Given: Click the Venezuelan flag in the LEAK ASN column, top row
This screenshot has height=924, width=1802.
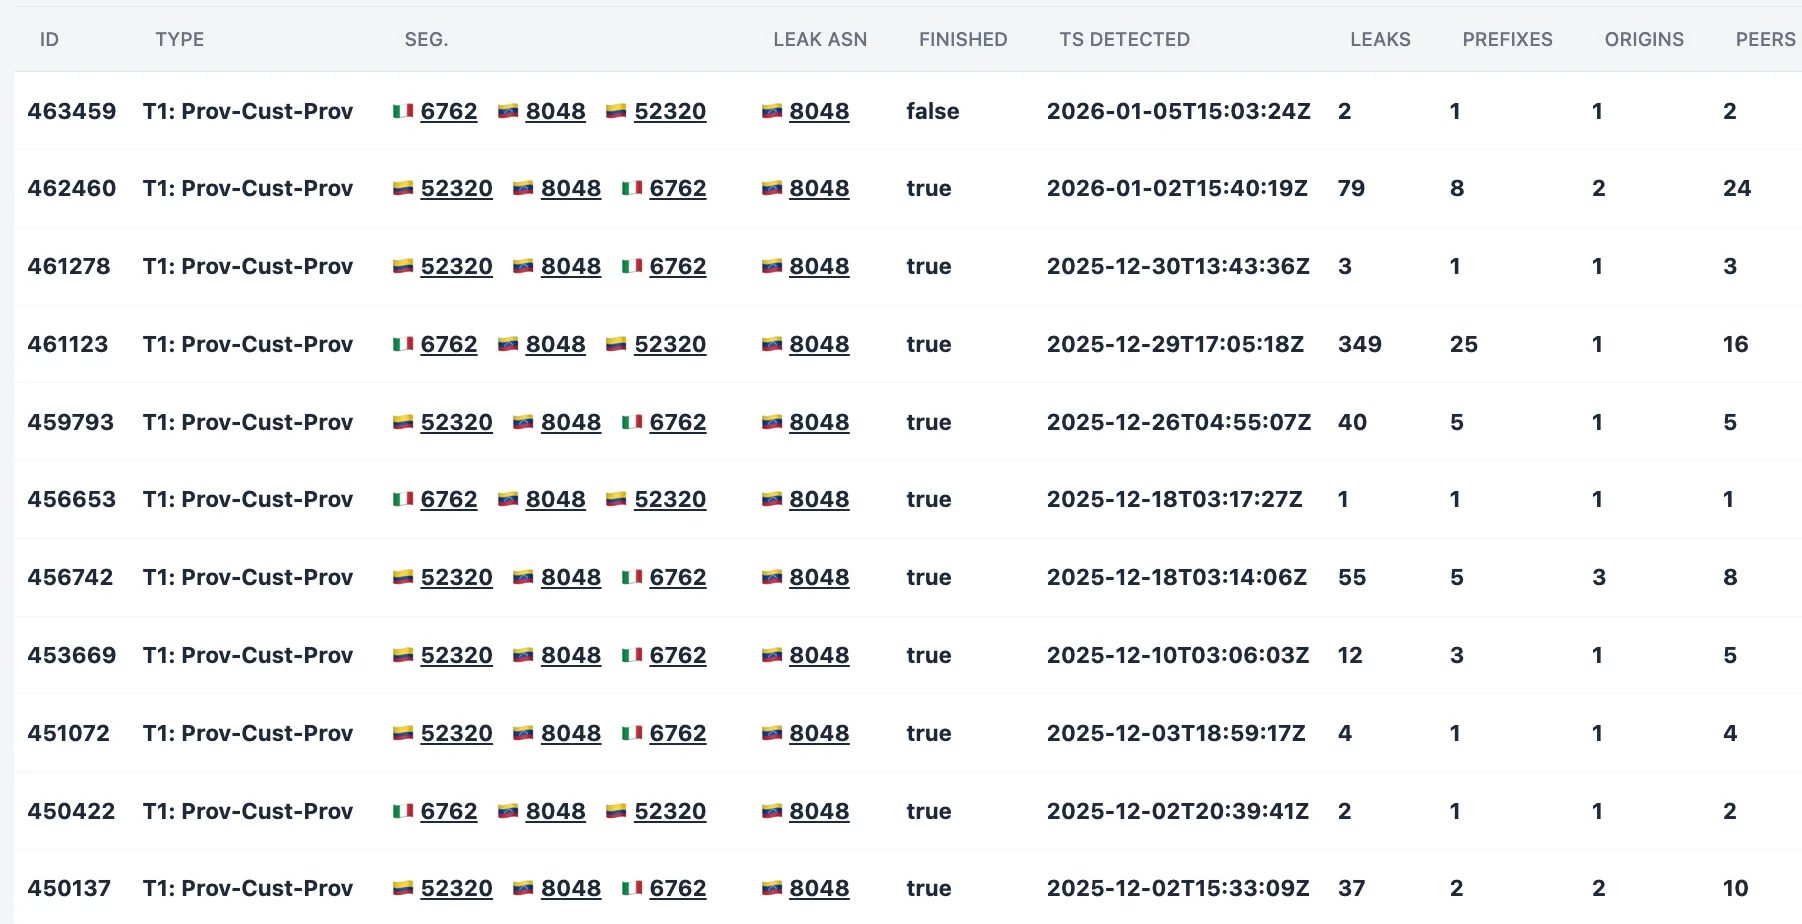Looking at the screenshot, I should tap(771, 112).
